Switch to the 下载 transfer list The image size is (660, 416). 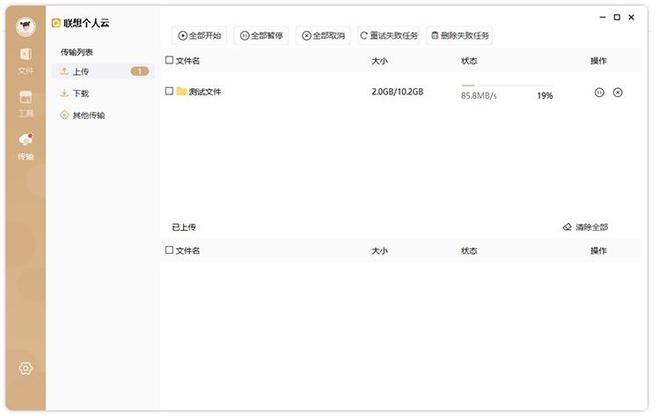(x=81, y=93)
